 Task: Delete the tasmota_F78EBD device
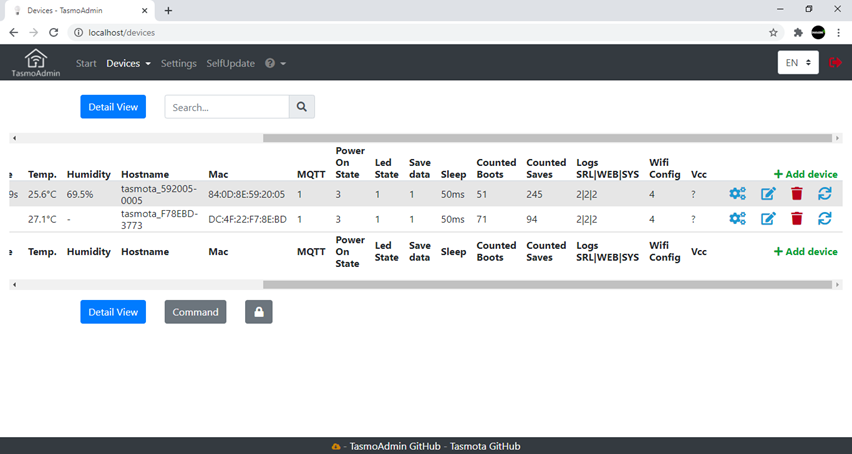coord(797,218)
